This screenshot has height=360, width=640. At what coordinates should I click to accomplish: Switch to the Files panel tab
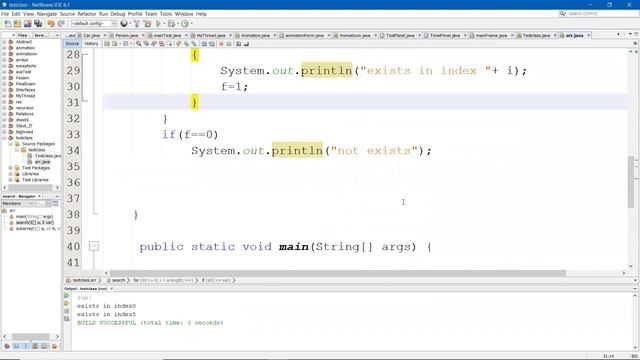click(x=22, y=36)
